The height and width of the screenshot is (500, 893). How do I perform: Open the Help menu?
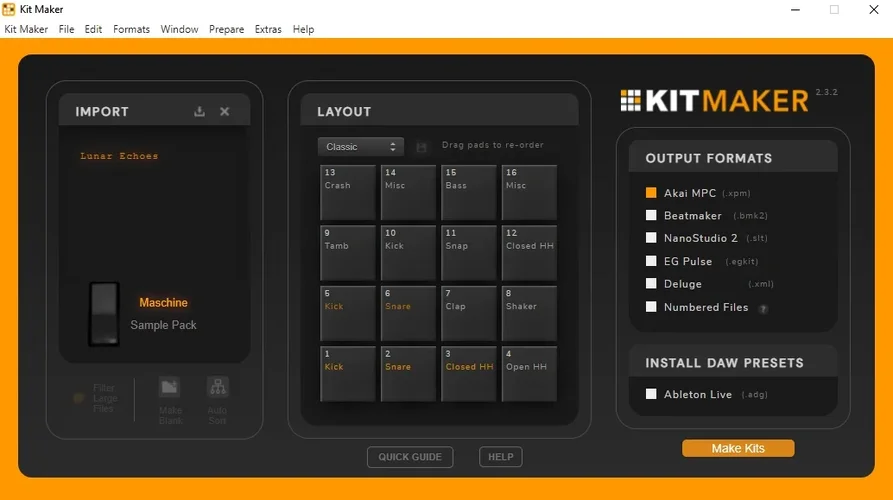click(x=303, y=29)
